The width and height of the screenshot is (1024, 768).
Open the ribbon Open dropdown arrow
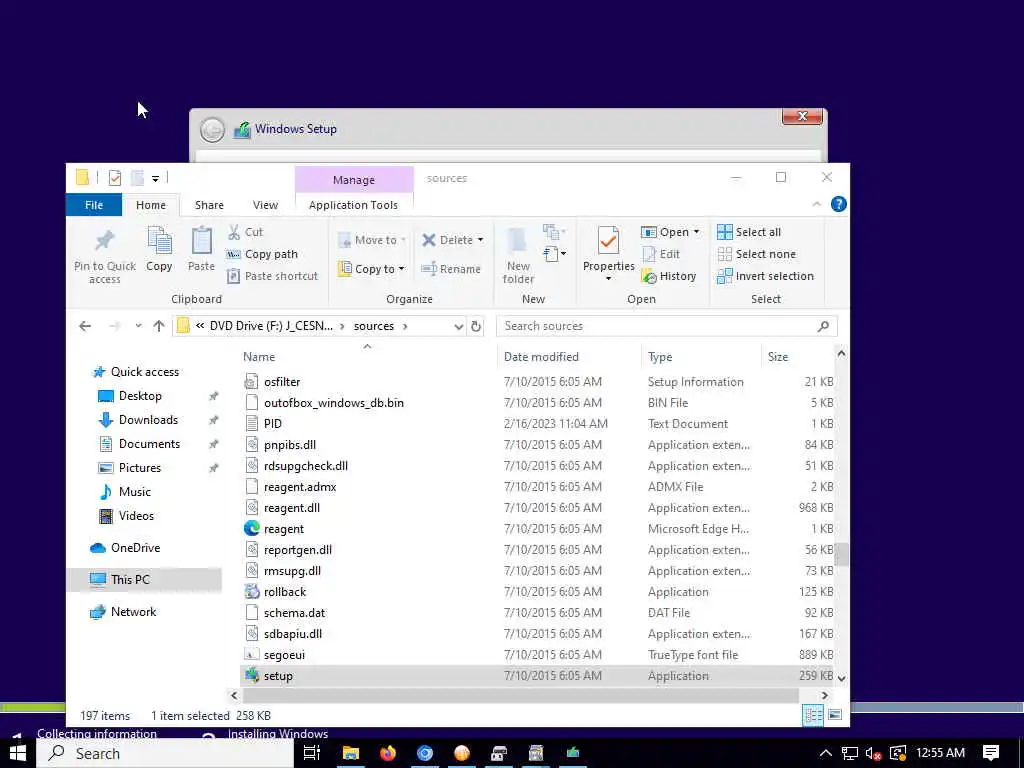pos(696,232)
